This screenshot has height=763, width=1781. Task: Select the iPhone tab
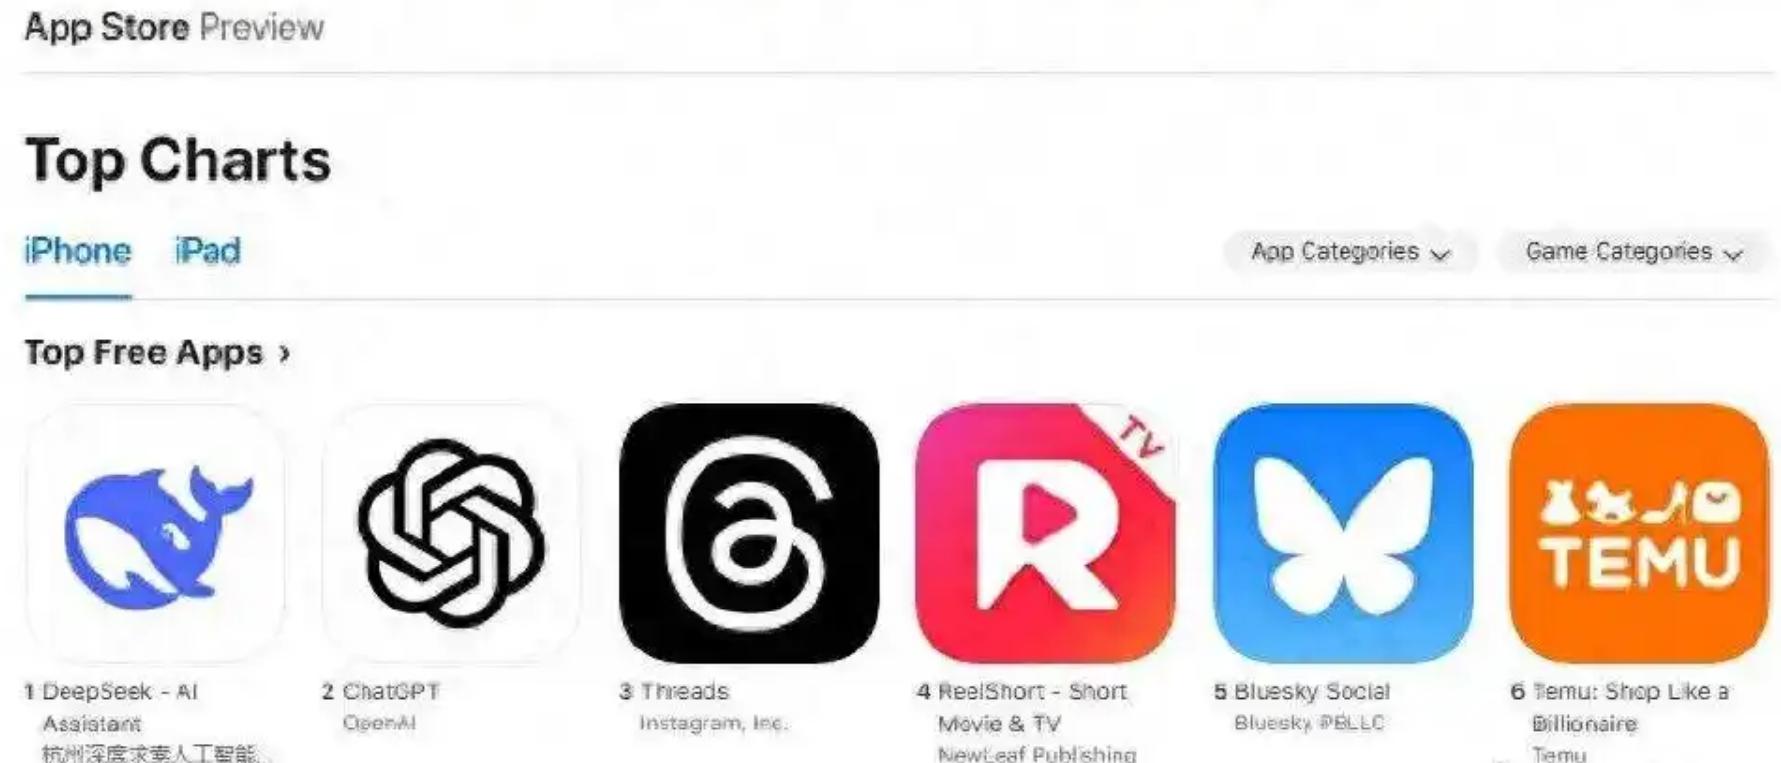coord(78,250)
